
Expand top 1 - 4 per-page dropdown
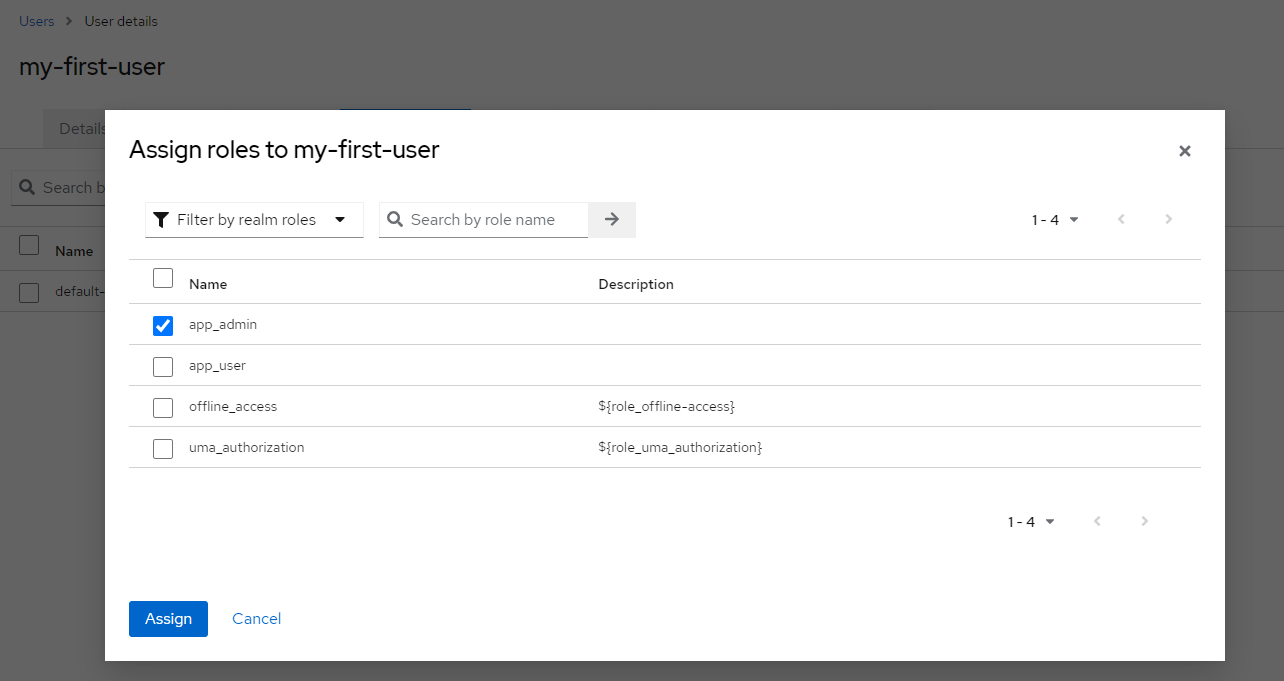(1055, 220)
